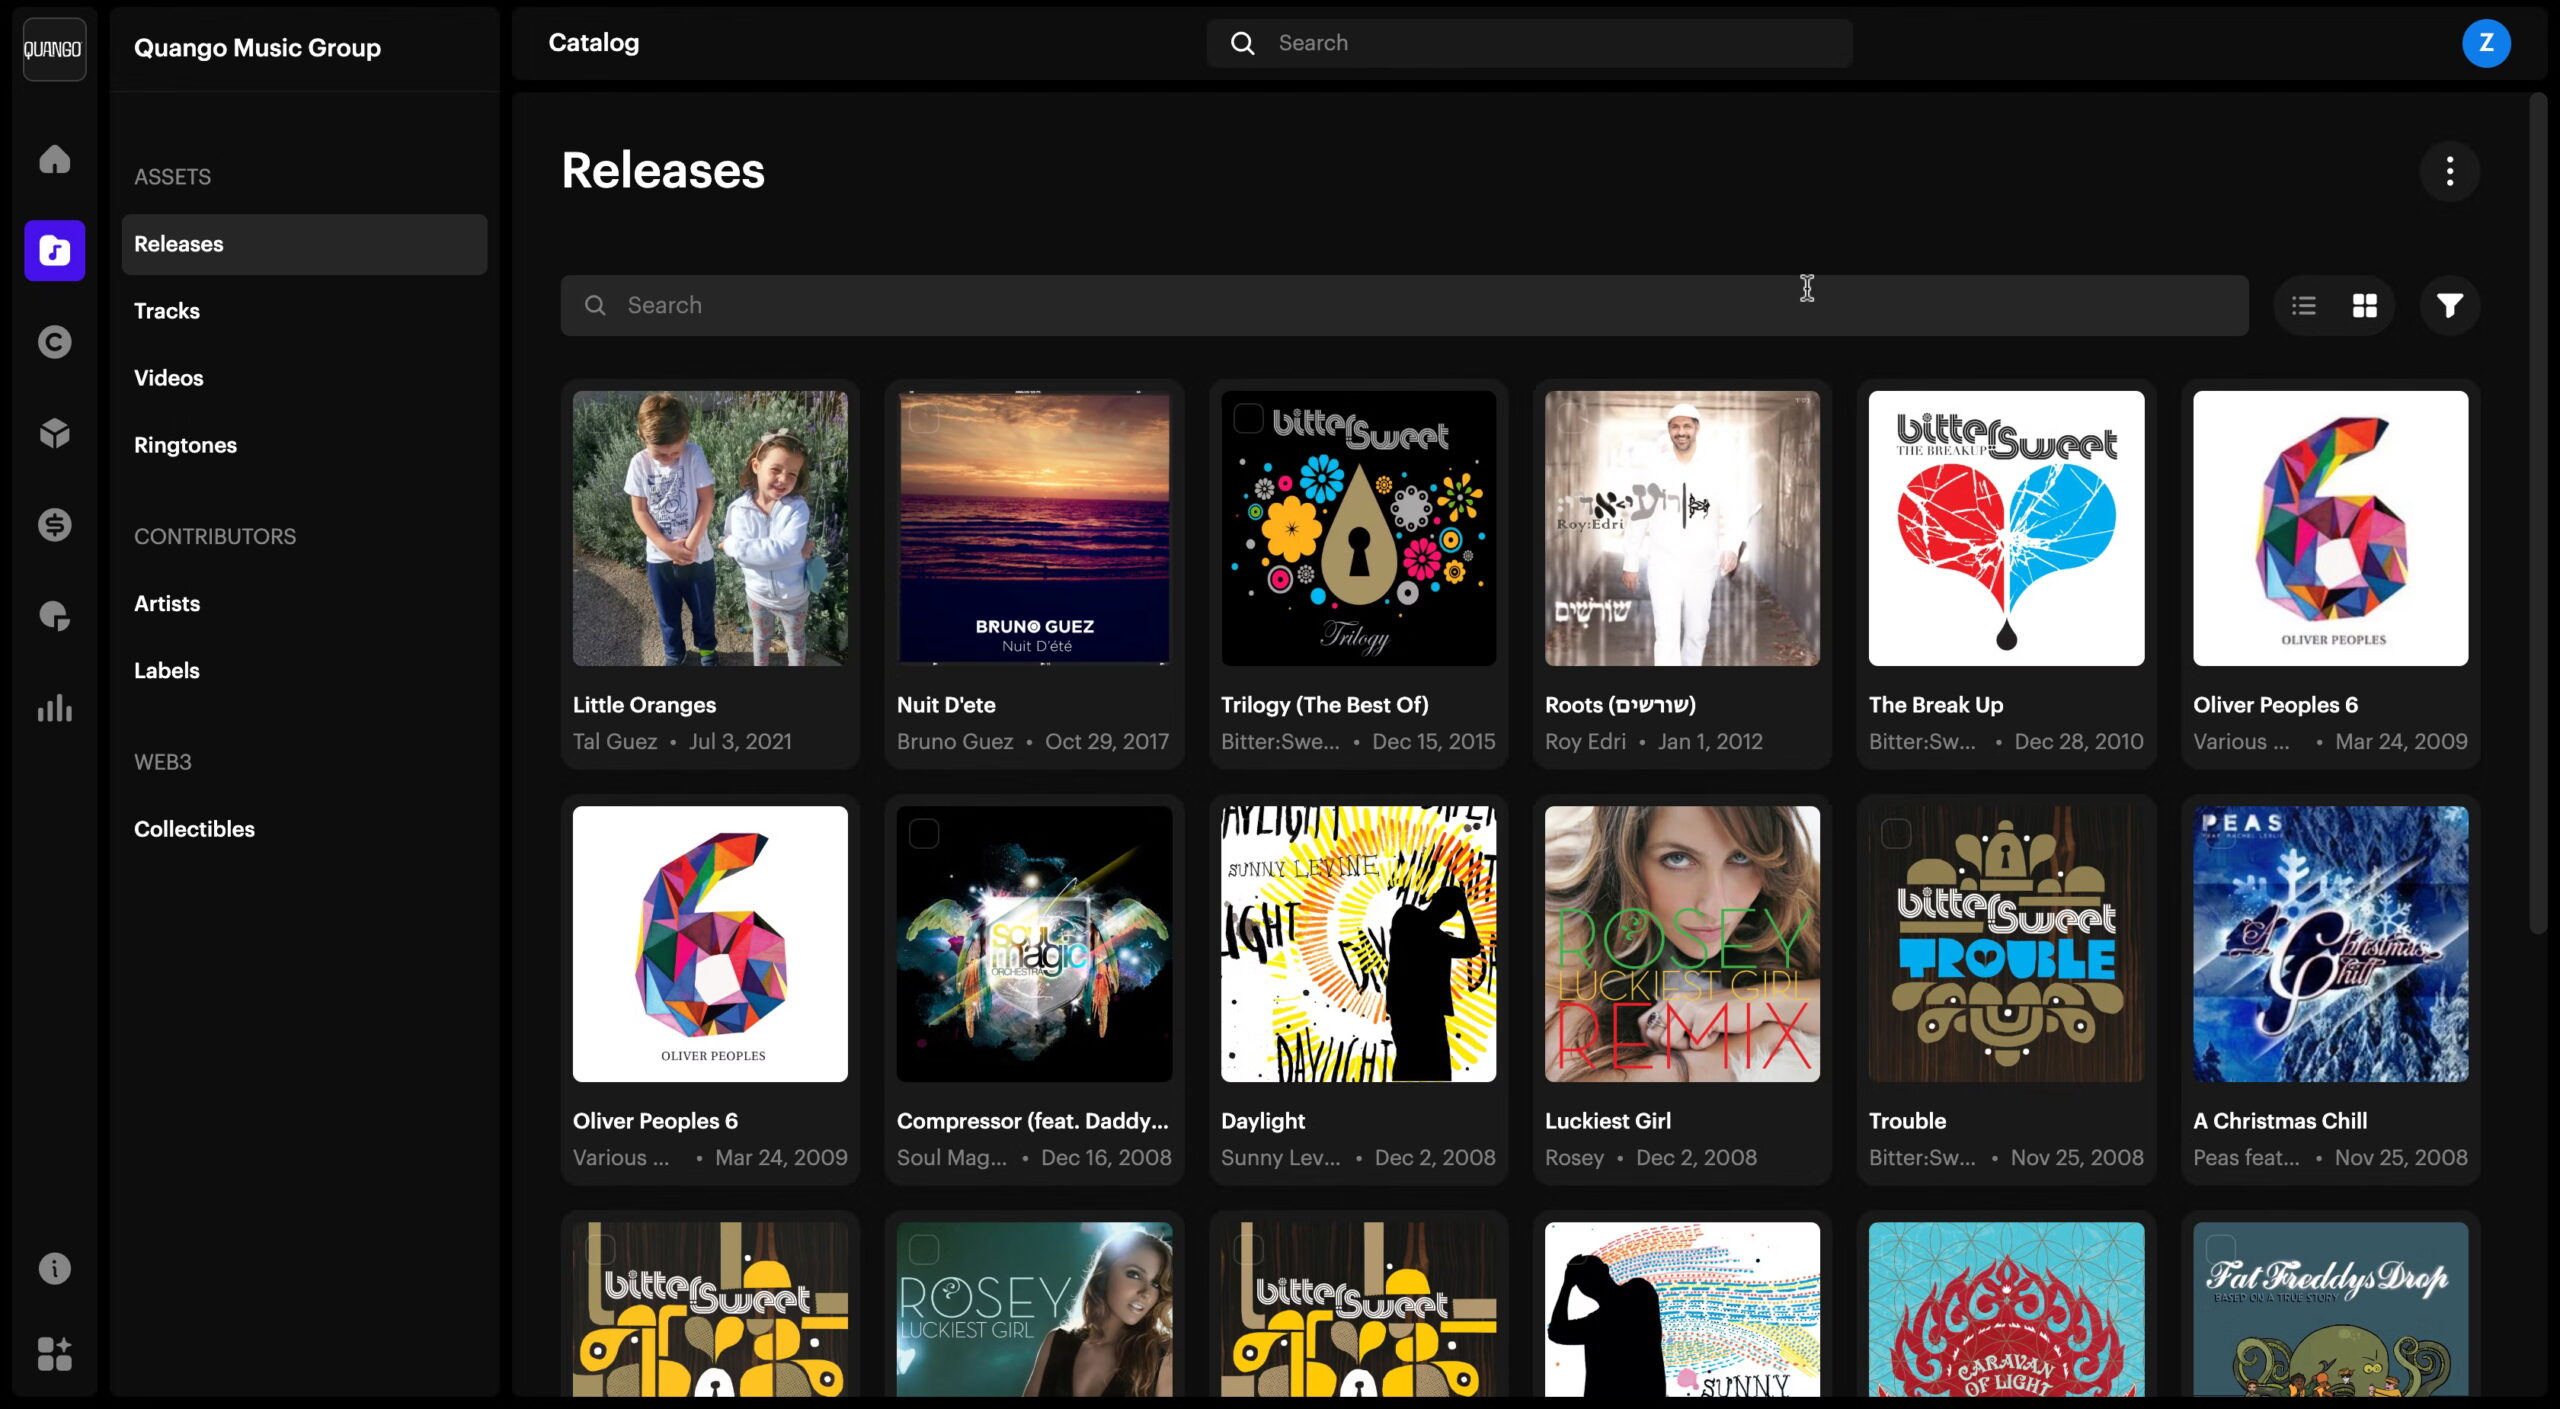Tick checkbox on Fat Freddy's Drop cover
The image size is (2560, 1409).
(x=2220, y=1250)
